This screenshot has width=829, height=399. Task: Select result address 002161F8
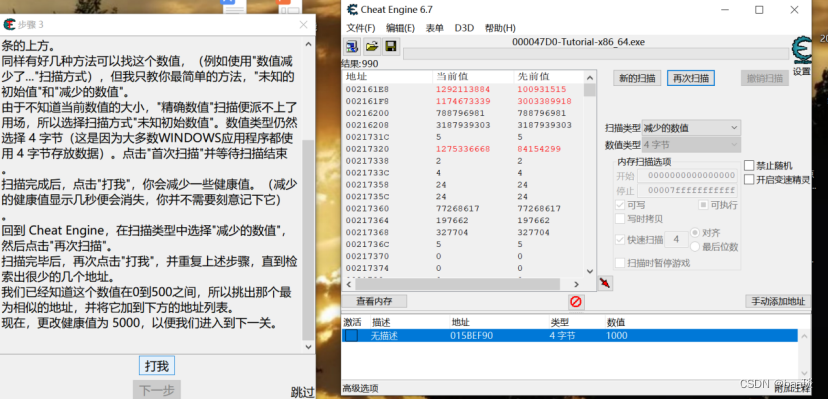pos(367,101)
